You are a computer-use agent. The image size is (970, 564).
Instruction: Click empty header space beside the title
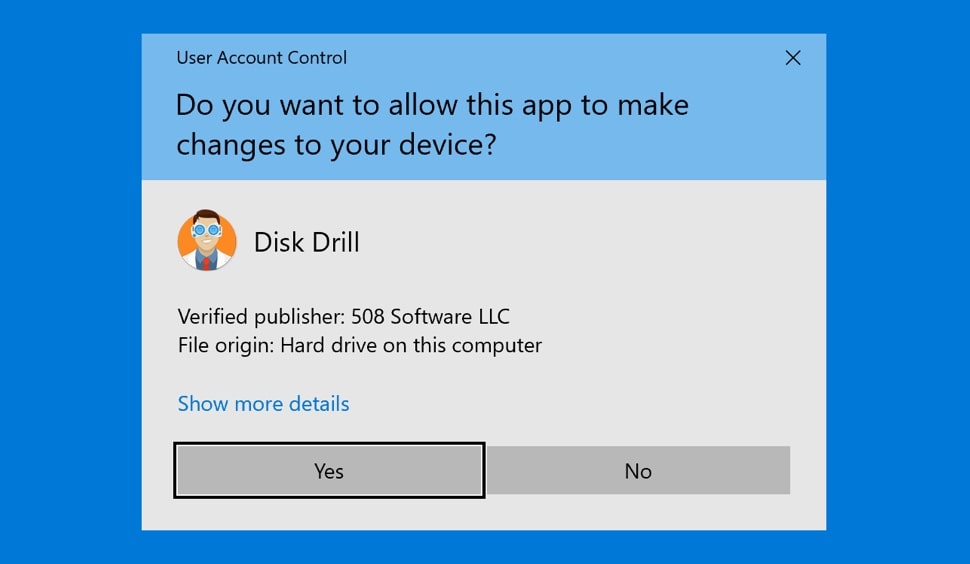point(560,58)
